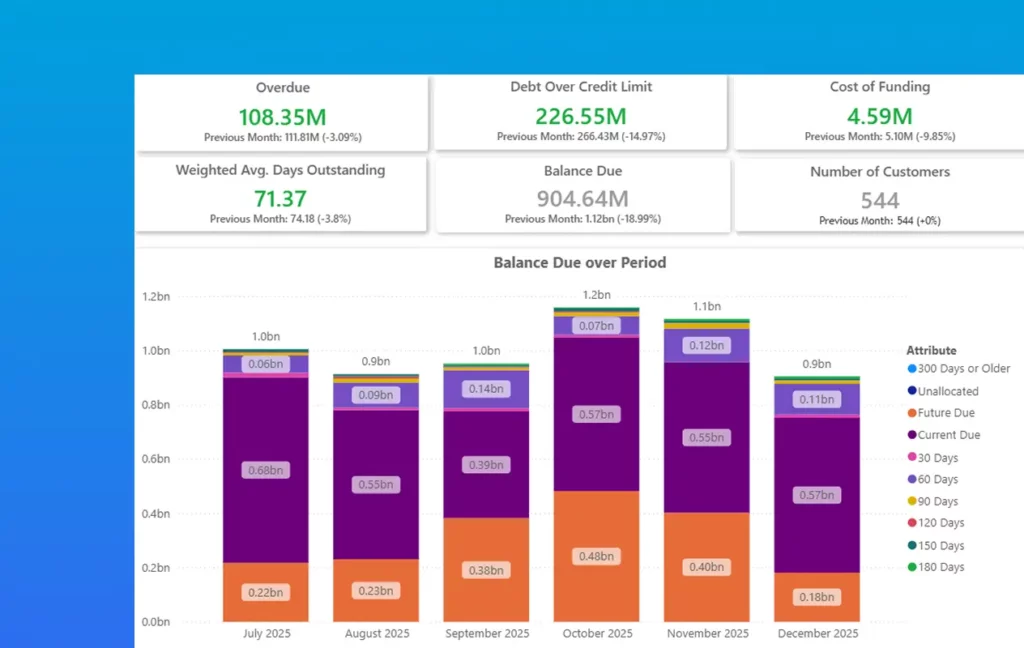This screenshot has width=1024, height=648.
Task: Click the Cost of Funding 4.59M value
Action: (879, 115)
